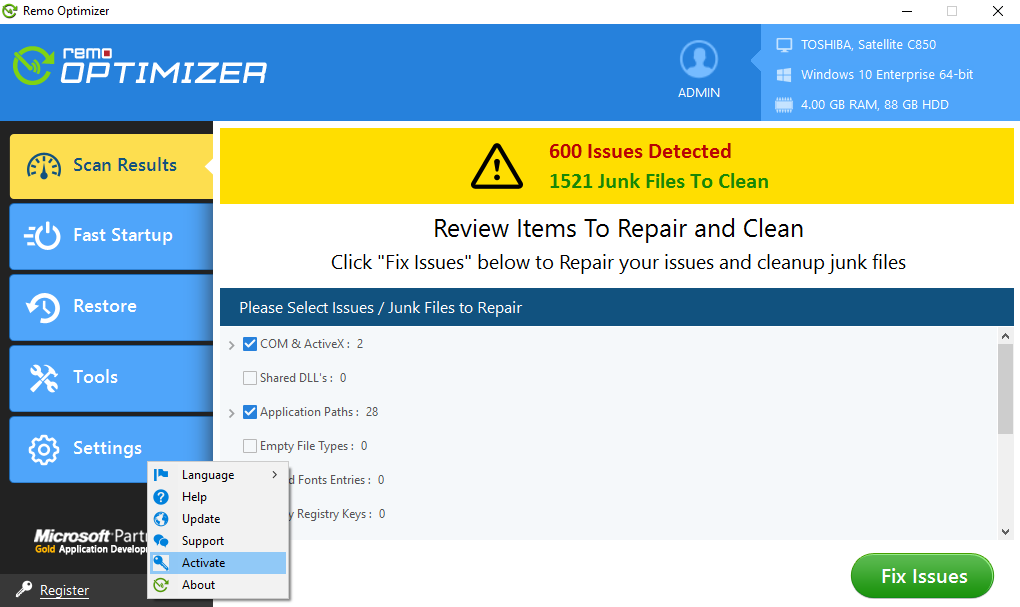The image size is (1020, 607).
Task: Open Settings via the gear icon
Action: 44,448
